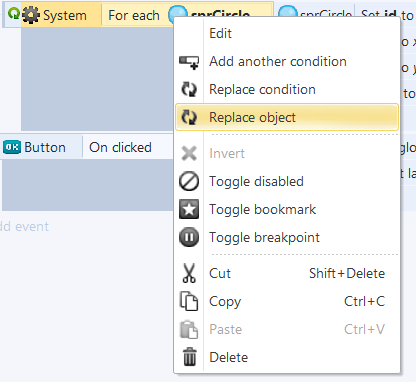
Task: Click the sprCircle action object on the right
Action: tap(315, 14)
